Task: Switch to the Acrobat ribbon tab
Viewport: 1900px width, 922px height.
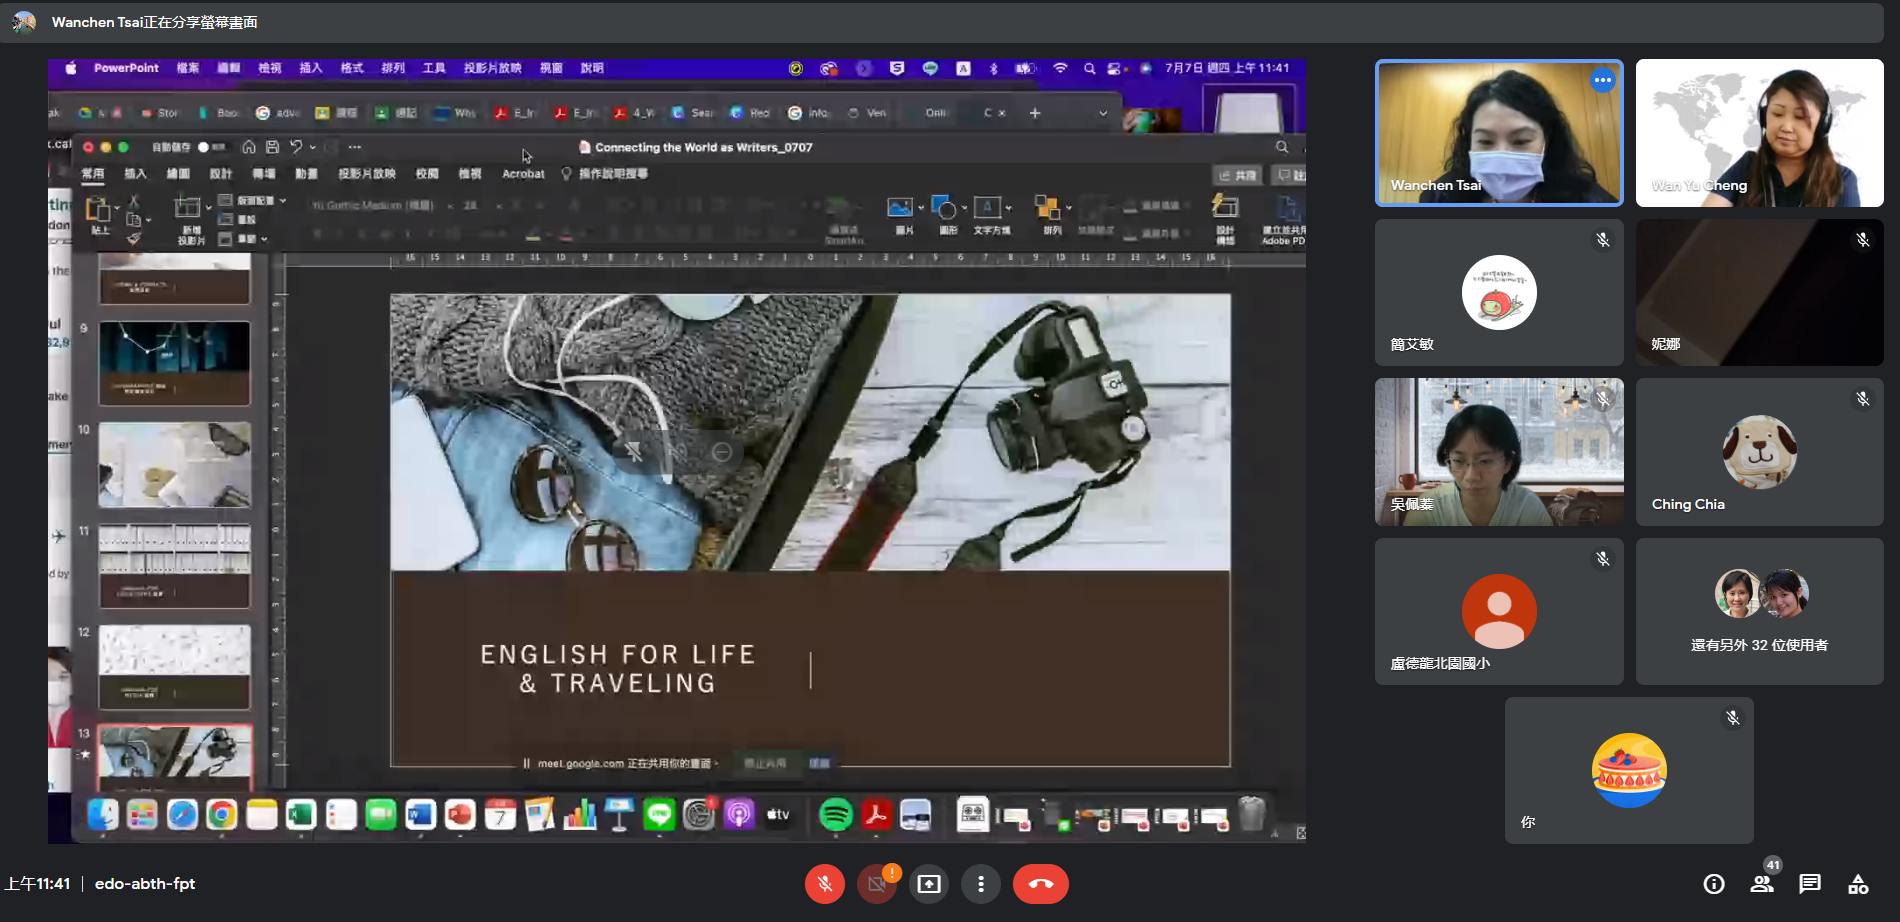Action: 523,174
